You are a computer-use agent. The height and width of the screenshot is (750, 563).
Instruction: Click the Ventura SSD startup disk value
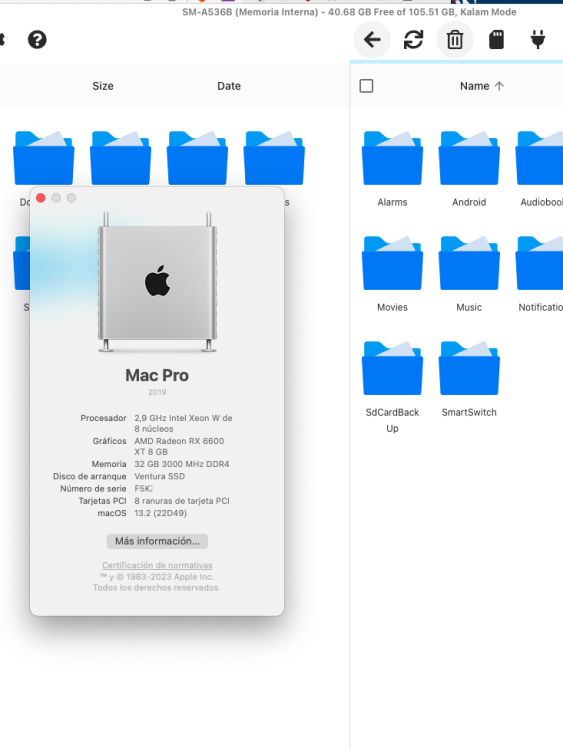coord(159,476)
